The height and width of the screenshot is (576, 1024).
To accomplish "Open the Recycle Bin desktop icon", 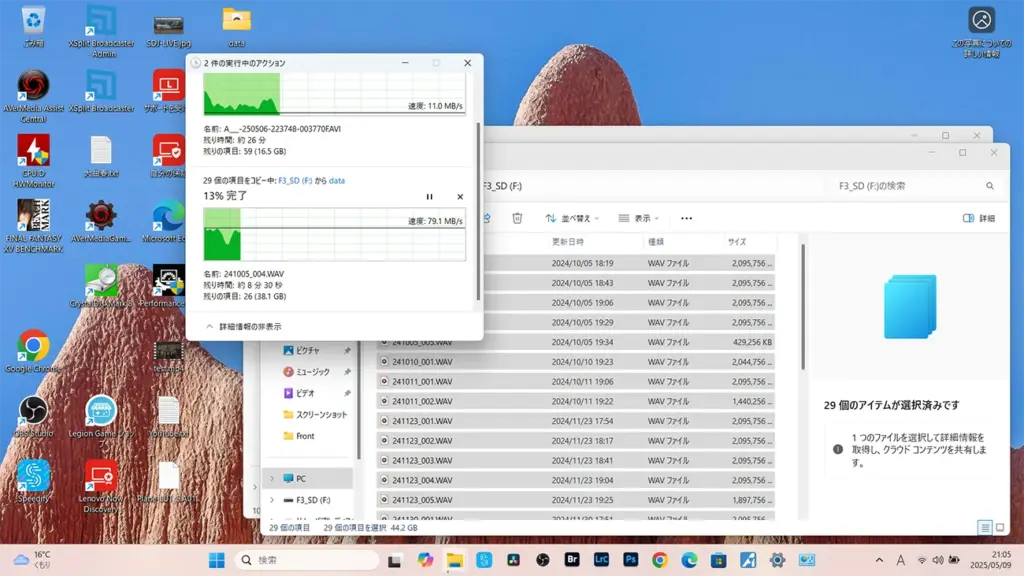I will pos(33,27).
